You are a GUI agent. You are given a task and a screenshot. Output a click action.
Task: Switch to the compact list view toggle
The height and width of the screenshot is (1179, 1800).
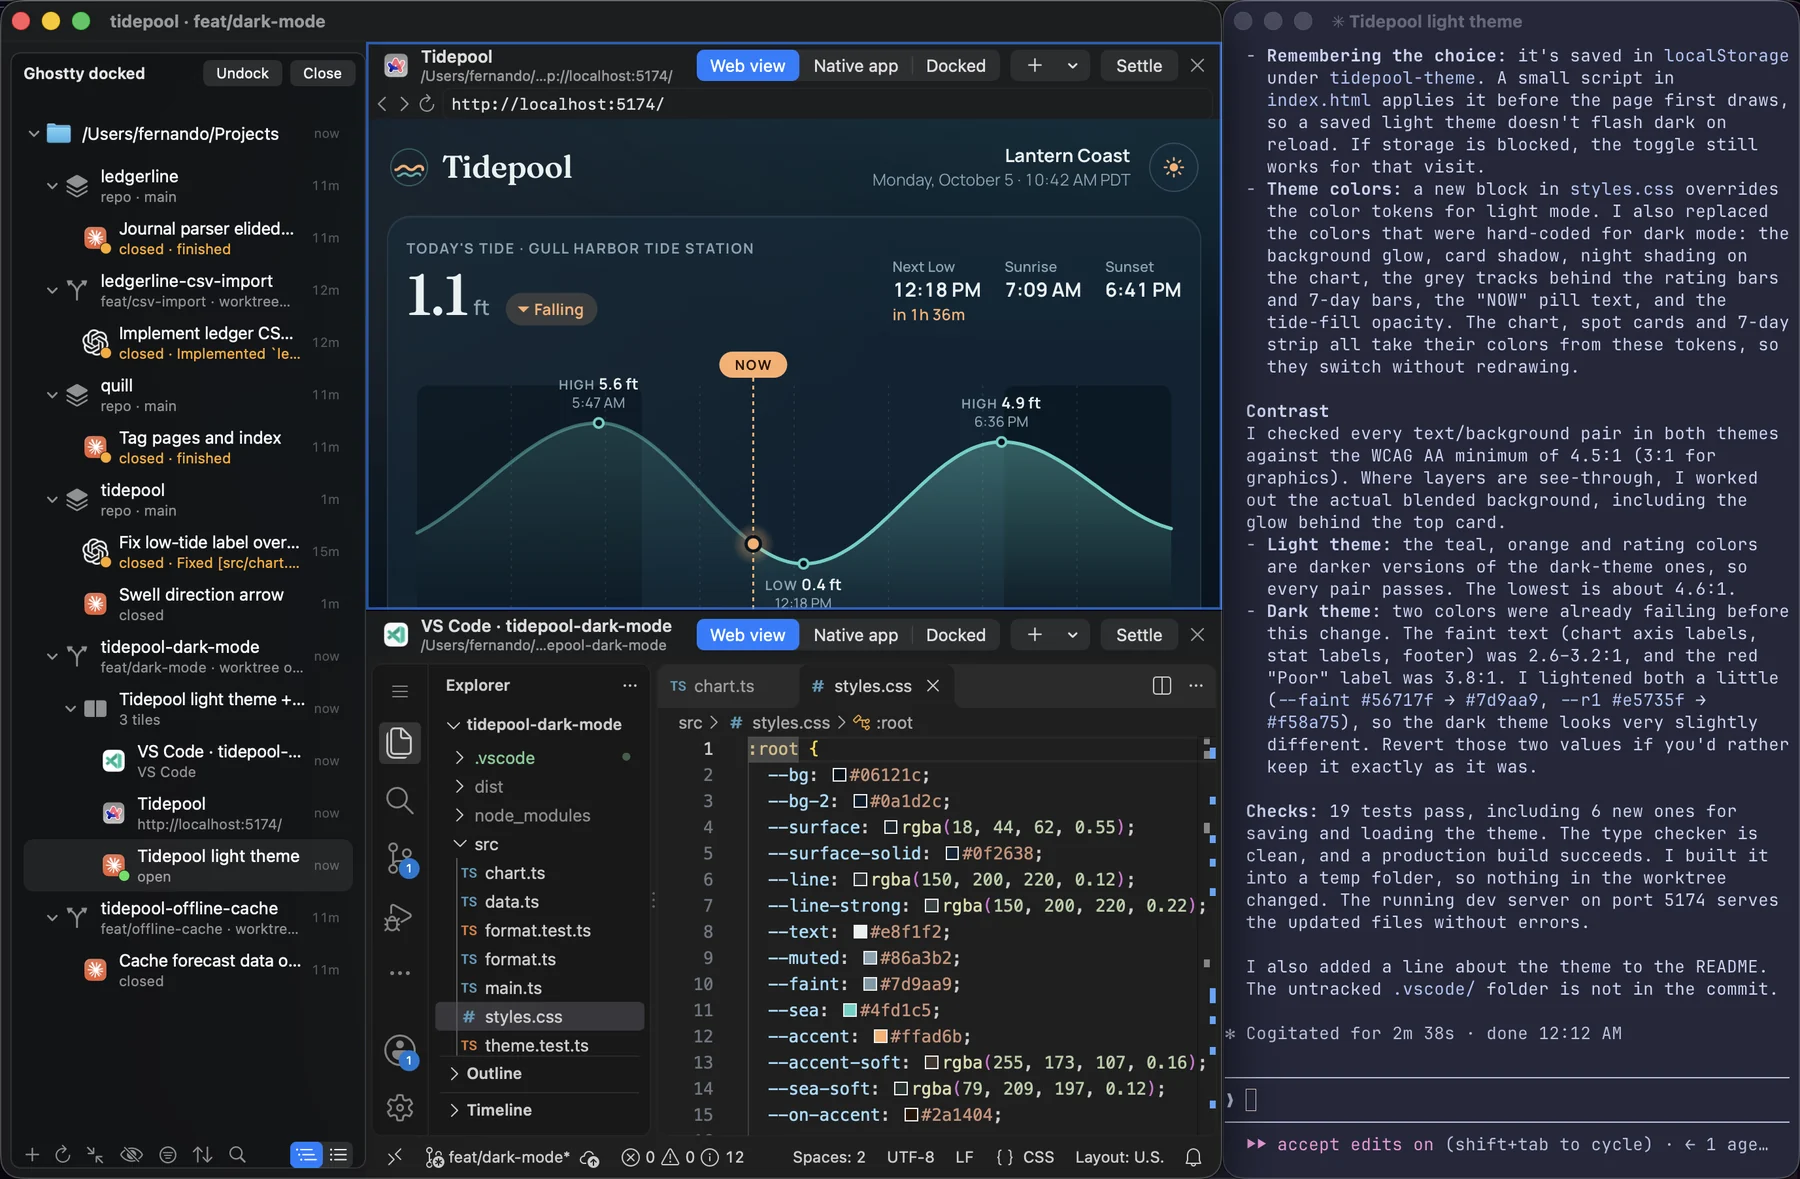coord(339,1155)
